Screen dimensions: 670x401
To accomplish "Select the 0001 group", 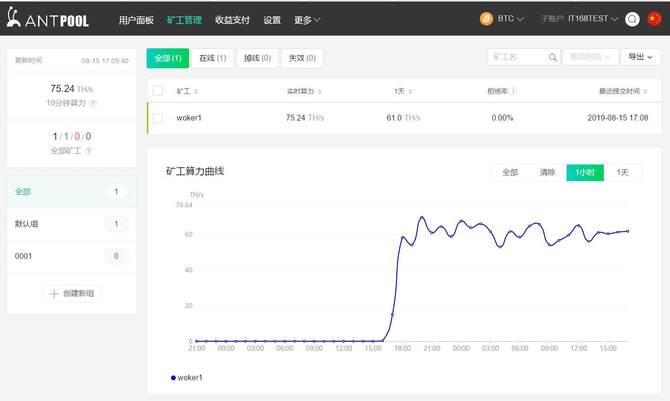I will 72,256.
